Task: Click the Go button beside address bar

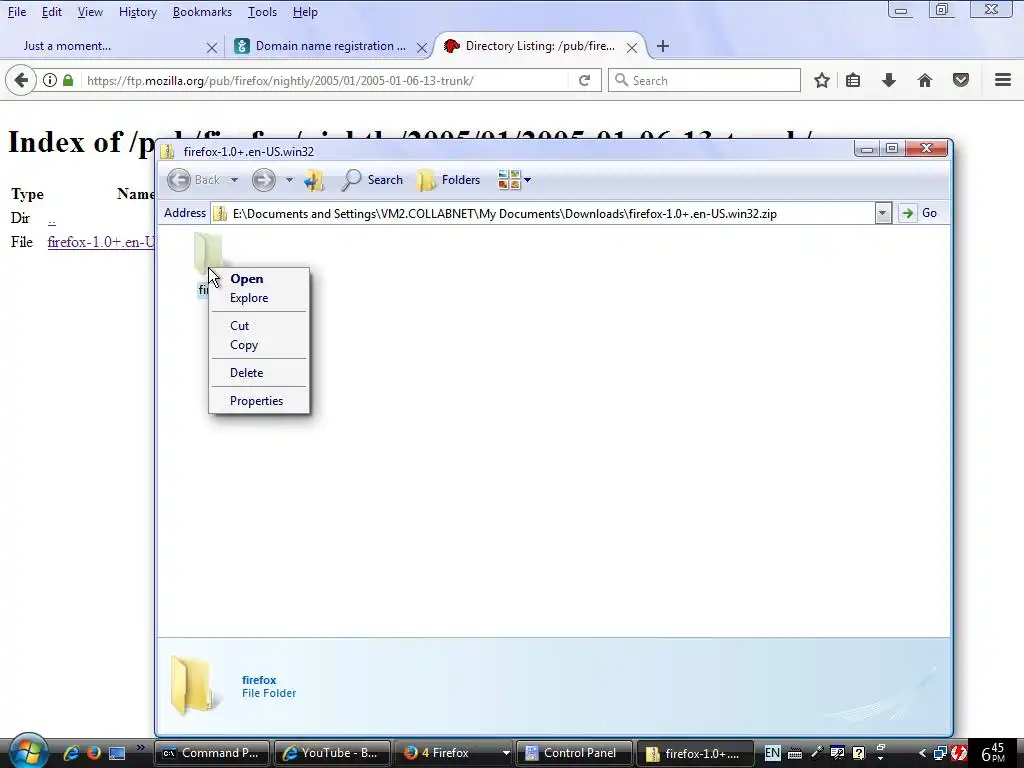Action: (x=918, y=213)
